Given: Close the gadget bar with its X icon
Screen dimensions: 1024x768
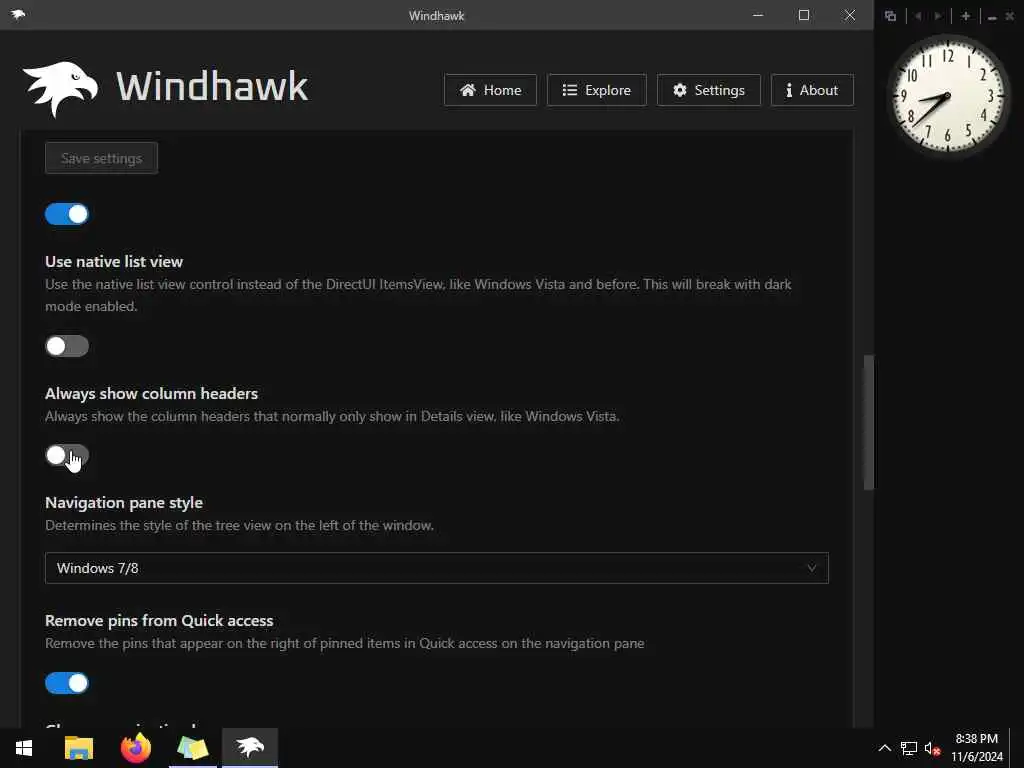Looking at the screenshot, I should click(1010, 16).
